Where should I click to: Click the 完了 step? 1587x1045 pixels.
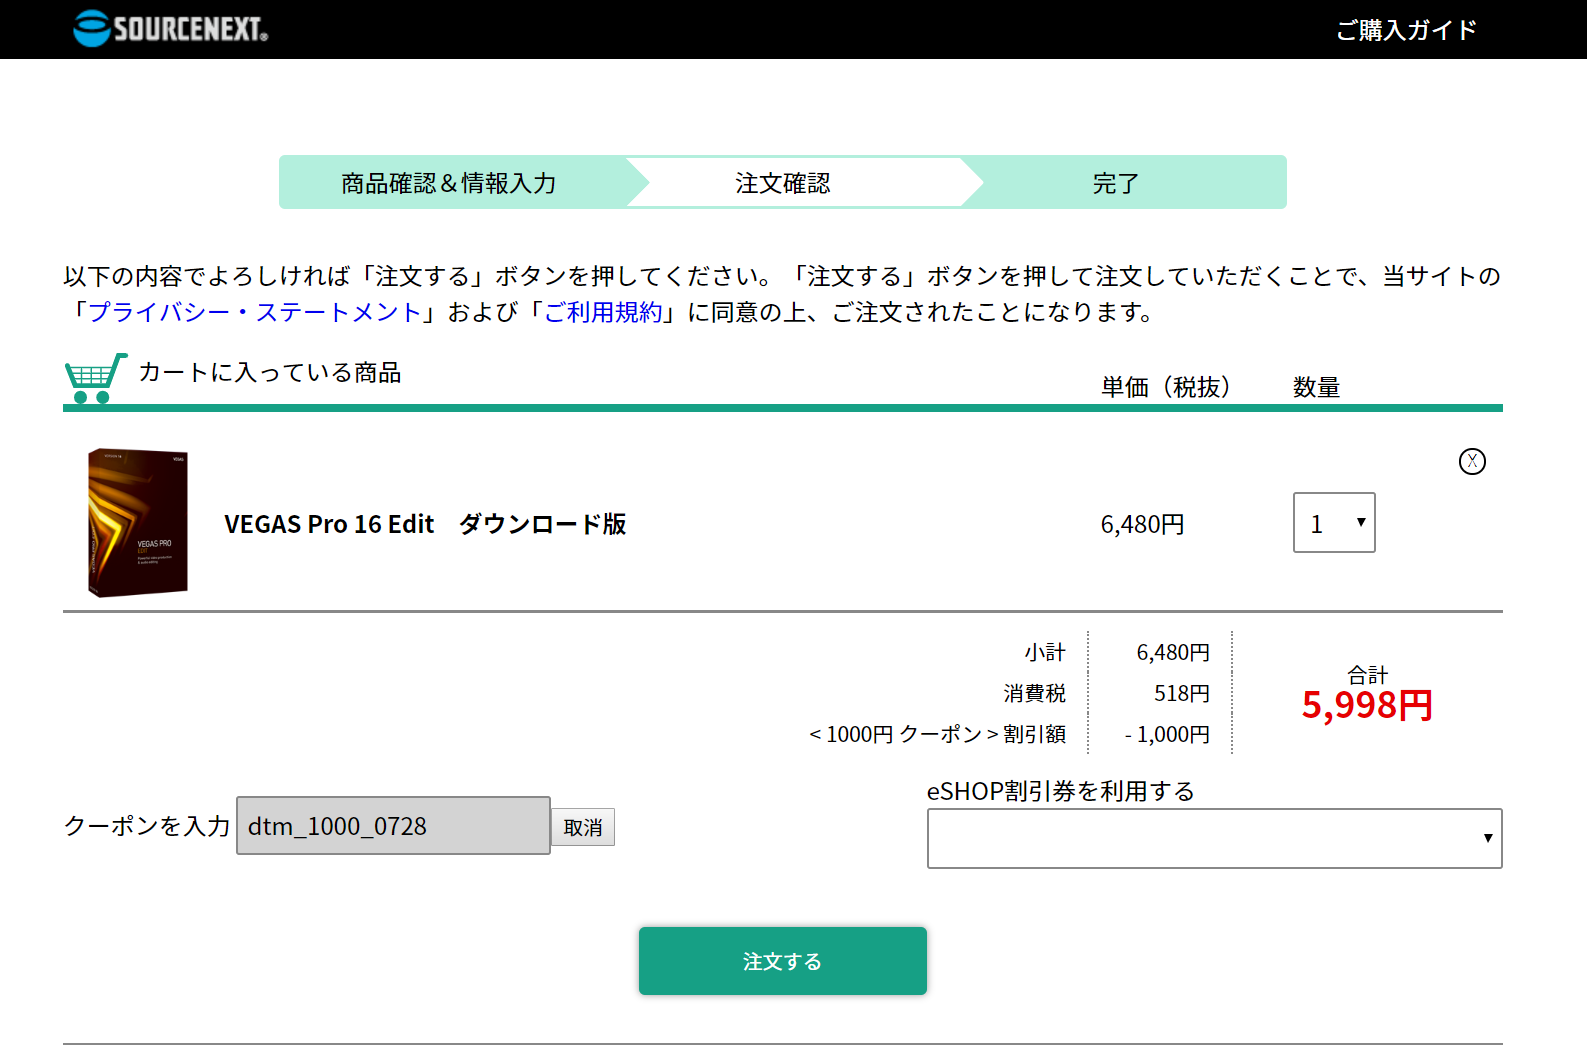pos(1115,183)
